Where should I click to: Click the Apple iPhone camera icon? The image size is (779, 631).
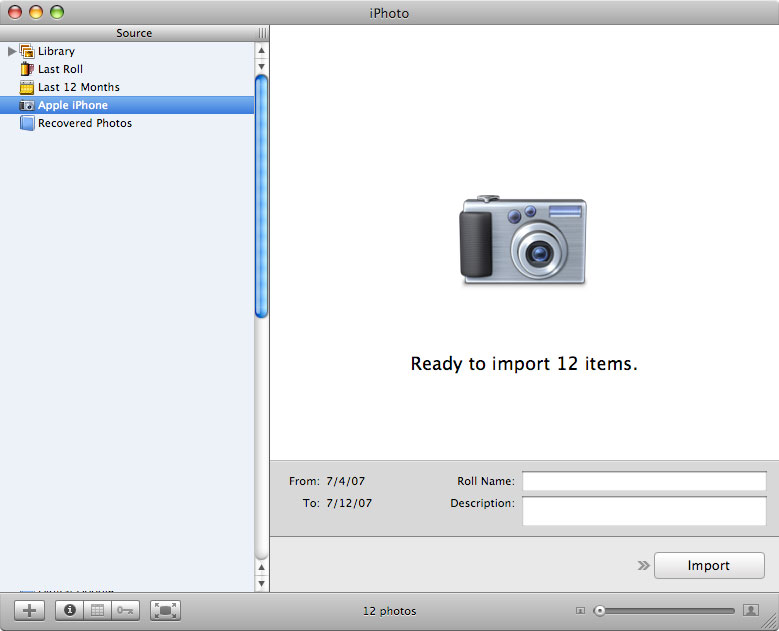26,105
